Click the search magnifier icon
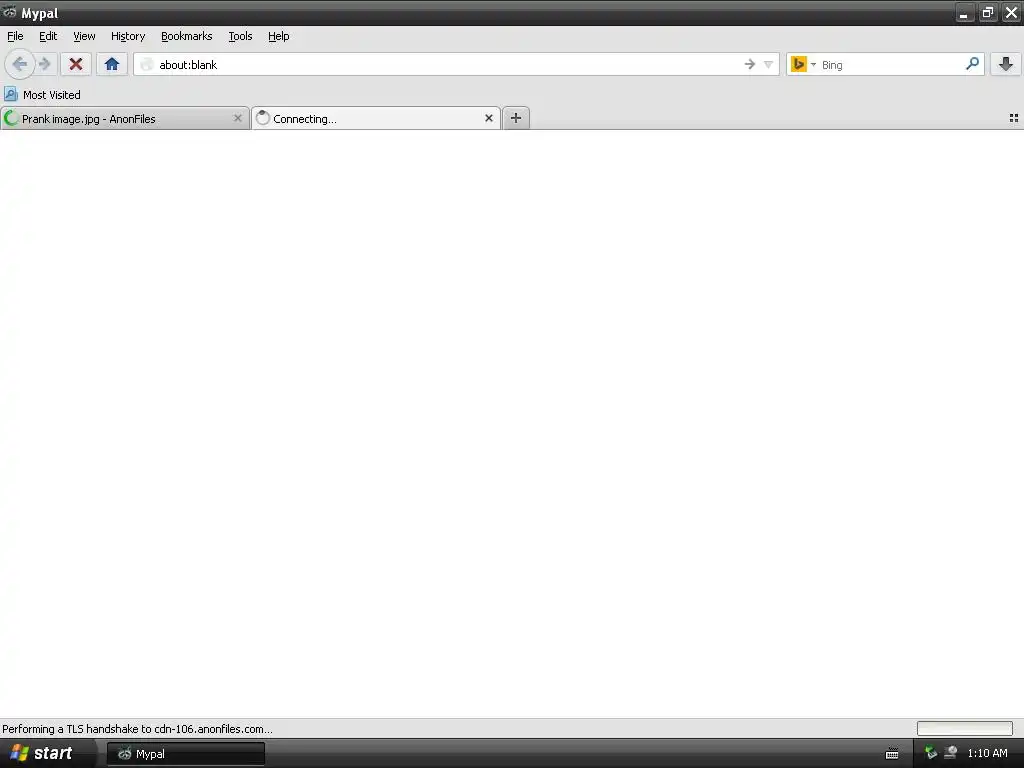This screenshot has height=768, width=1024. 972,64
